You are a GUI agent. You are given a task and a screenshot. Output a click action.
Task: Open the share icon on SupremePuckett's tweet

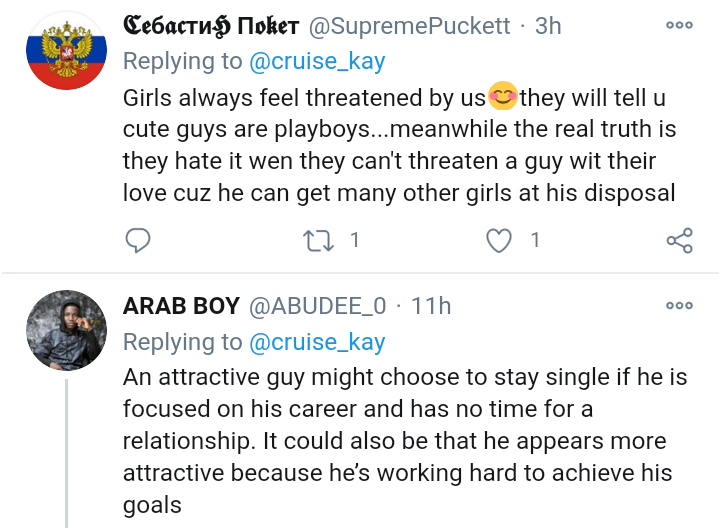(679, 240)
